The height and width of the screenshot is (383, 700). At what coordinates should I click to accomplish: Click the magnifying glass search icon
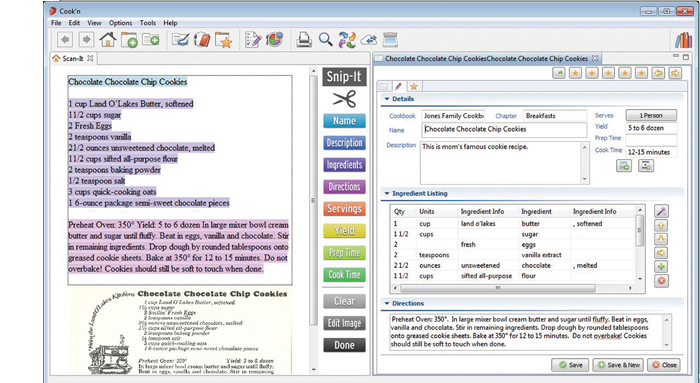325,40
